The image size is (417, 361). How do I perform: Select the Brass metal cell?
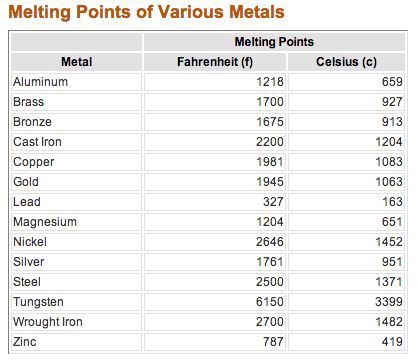tap(76, 102)
